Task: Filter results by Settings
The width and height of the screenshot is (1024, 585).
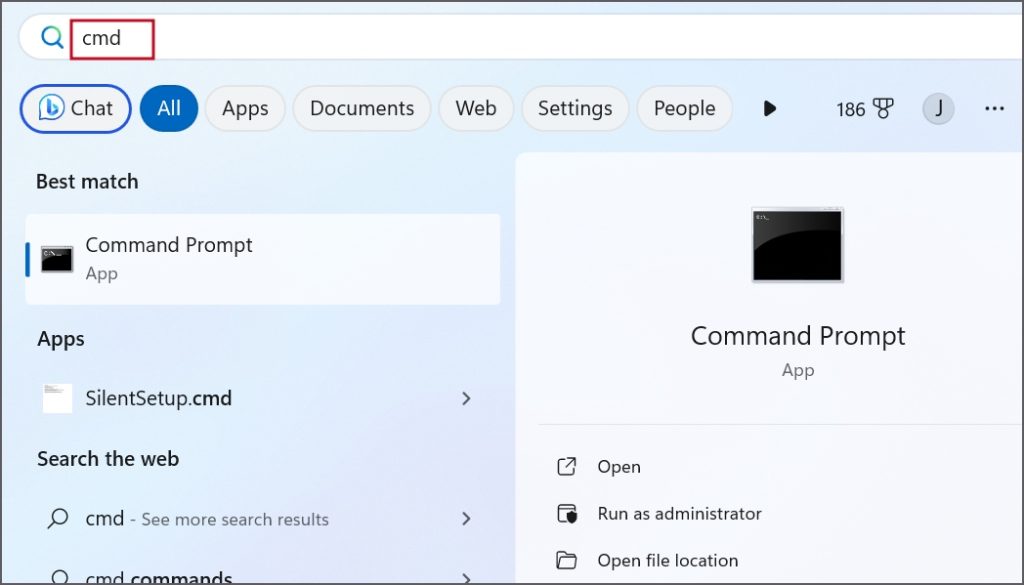Action: 574,108
